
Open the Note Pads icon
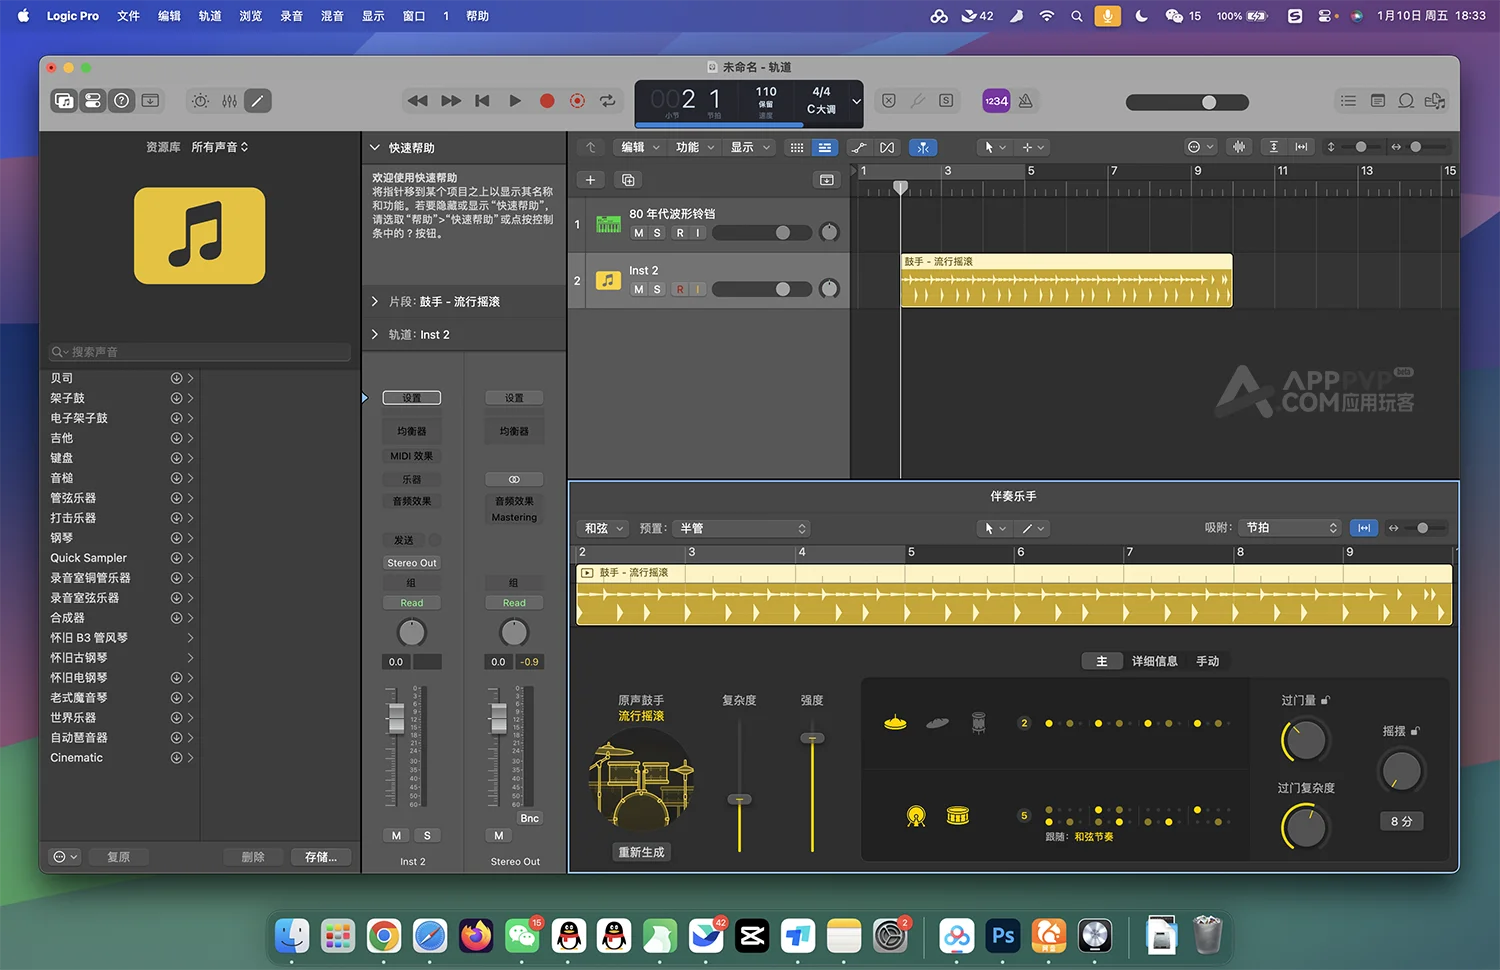1378,101
